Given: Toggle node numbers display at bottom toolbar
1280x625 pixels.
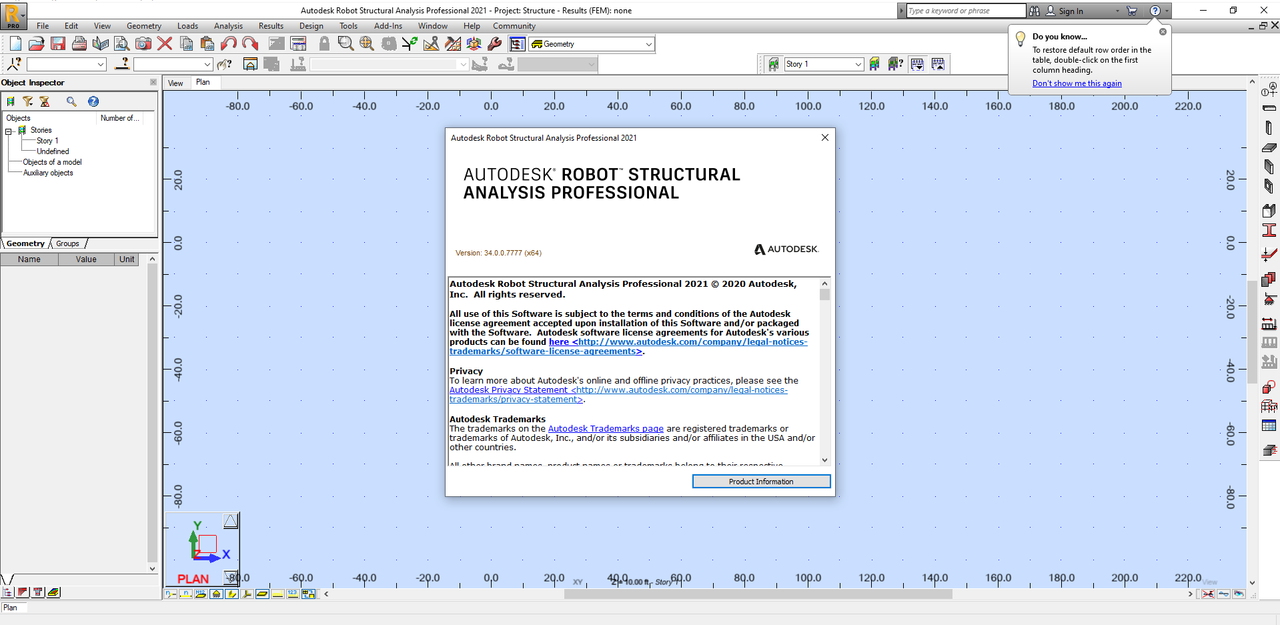Looking at the screenshot, I should [x=170, y=593].
